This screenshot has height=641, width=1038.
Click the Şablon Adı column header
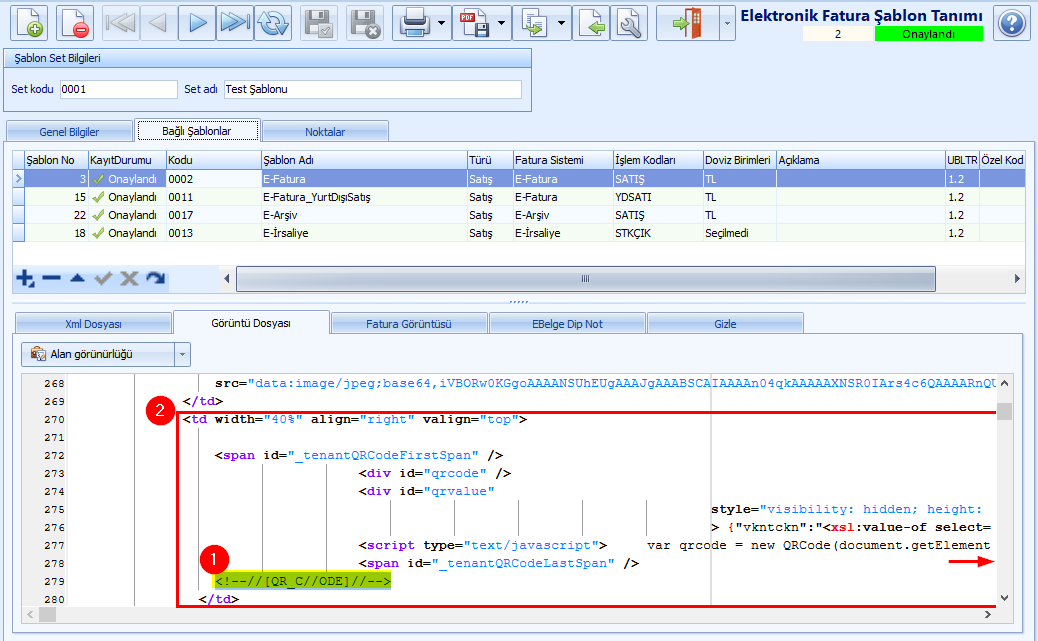tap(364, 160)
